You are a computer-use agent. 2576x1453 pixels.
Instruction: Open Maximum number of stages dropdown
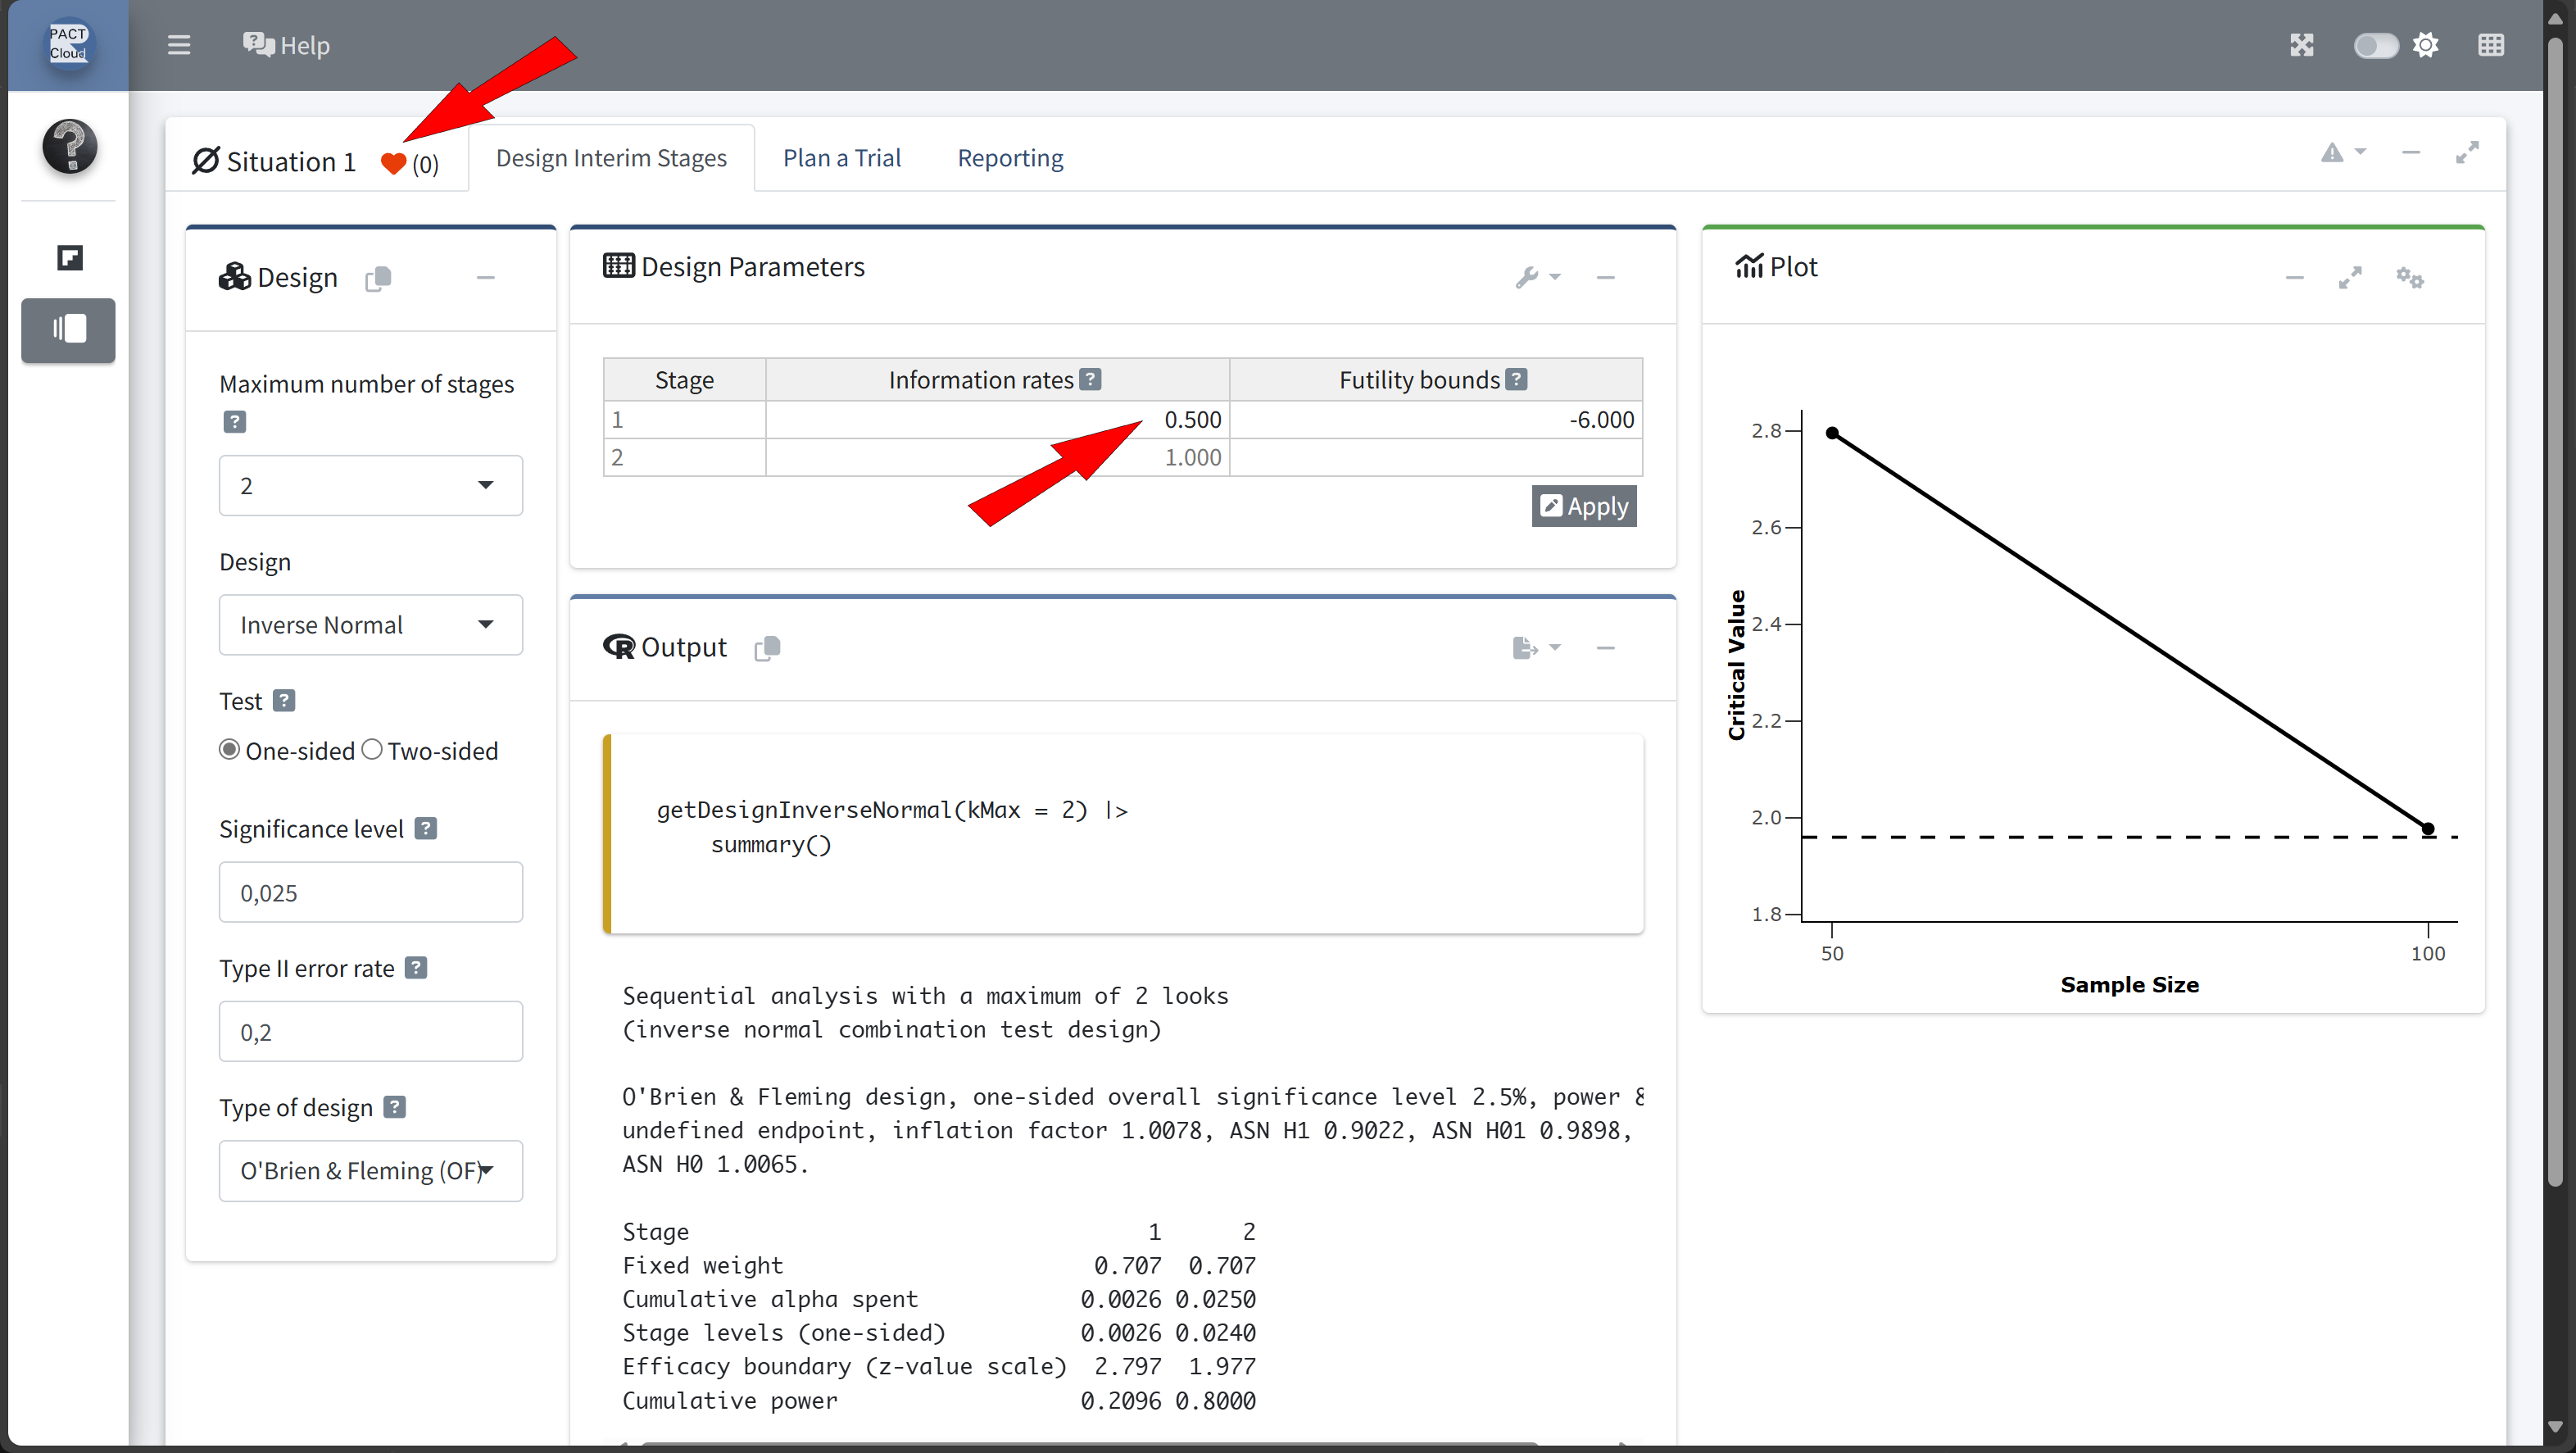point(370,485)
